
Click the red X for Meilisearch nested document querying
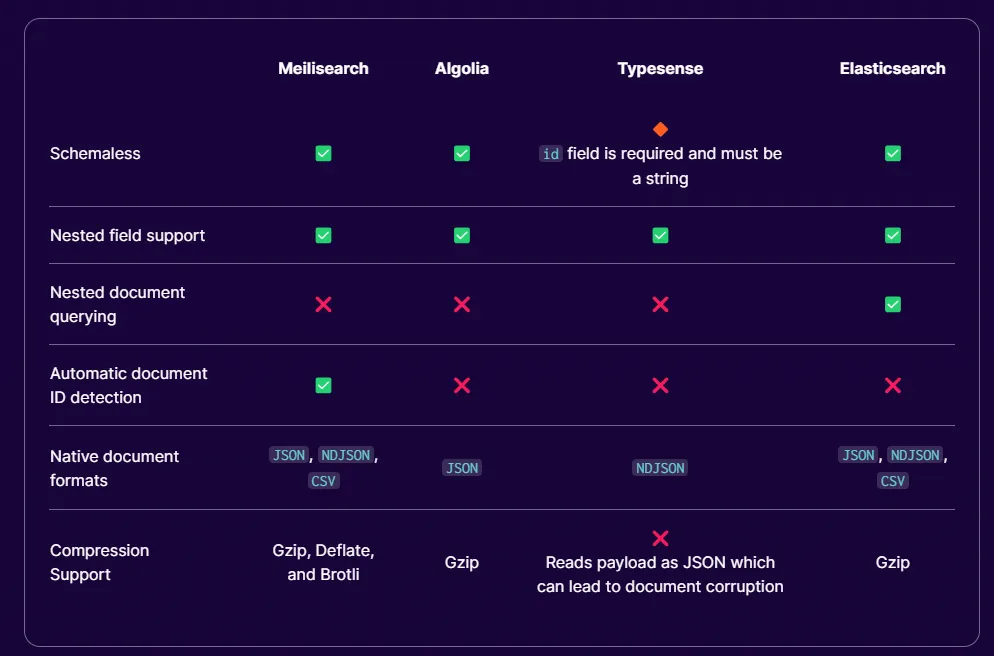tap(323, 304)
